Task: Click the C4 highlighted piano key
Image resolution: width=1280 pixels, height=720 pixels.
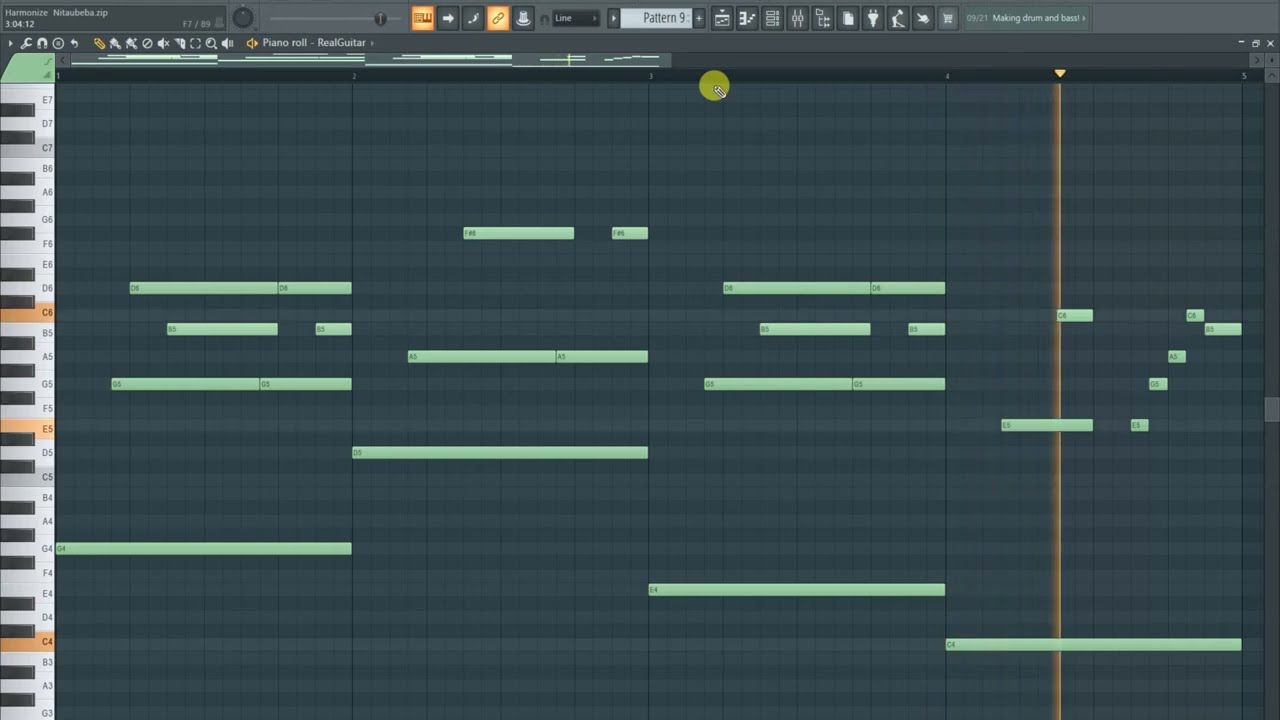Action: point(27,642)
